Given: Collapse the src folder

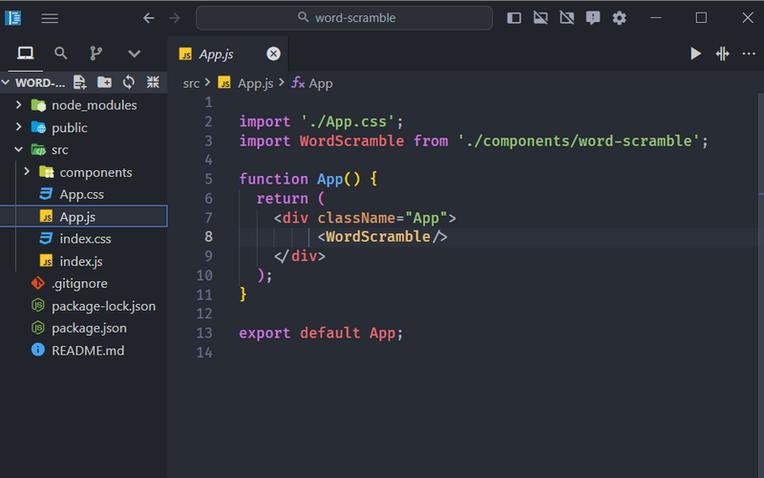Looking at the screenshot, I should [19, 150].
